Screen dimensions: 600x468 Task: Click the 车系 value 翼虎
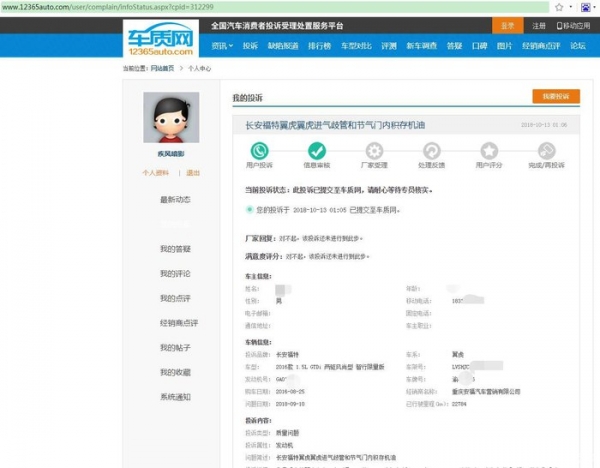458,354
